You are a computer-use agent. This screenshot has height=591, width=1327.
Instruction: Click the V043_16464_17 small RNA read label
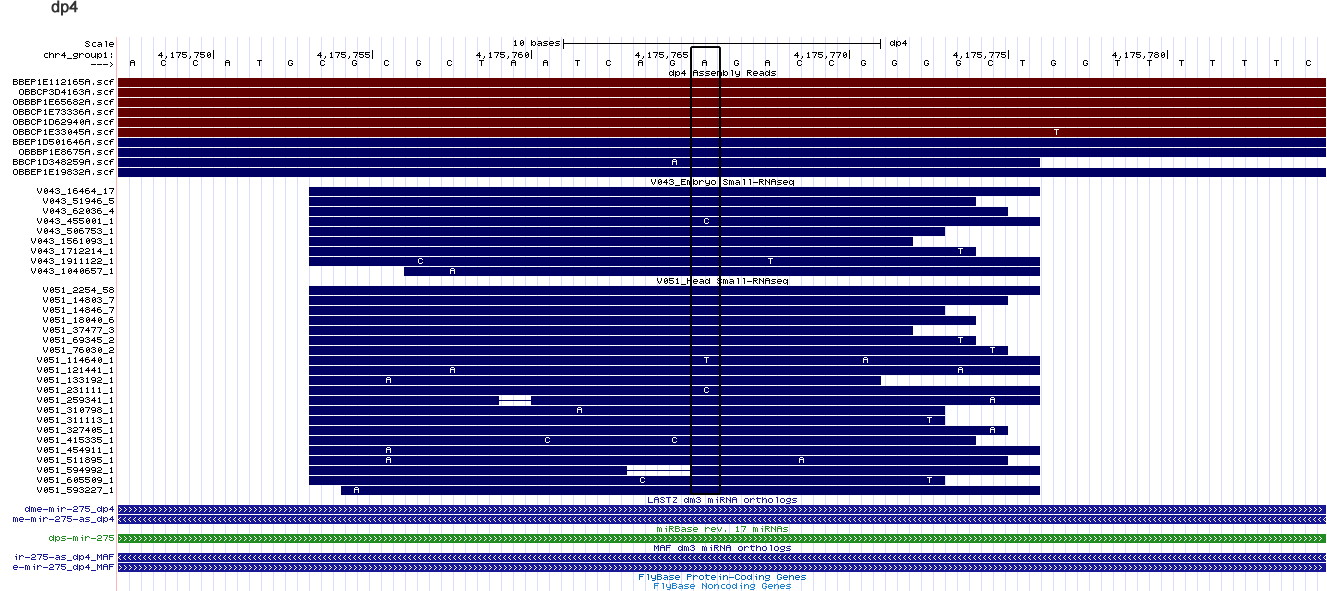pyautogui.click(x=75, y=191)
